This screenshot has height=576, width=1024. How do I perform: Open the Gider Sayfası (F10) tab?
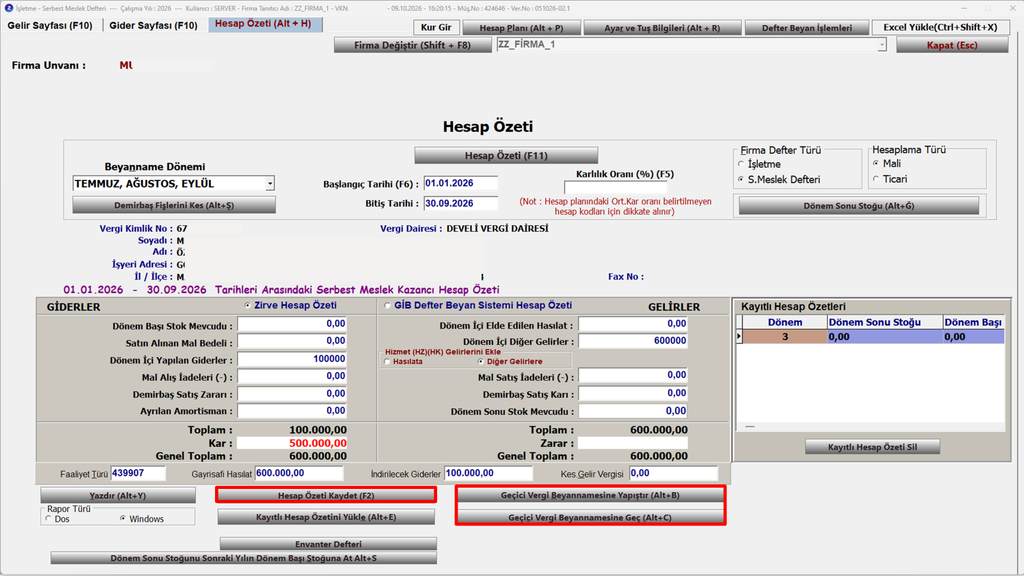pos(153,25)
